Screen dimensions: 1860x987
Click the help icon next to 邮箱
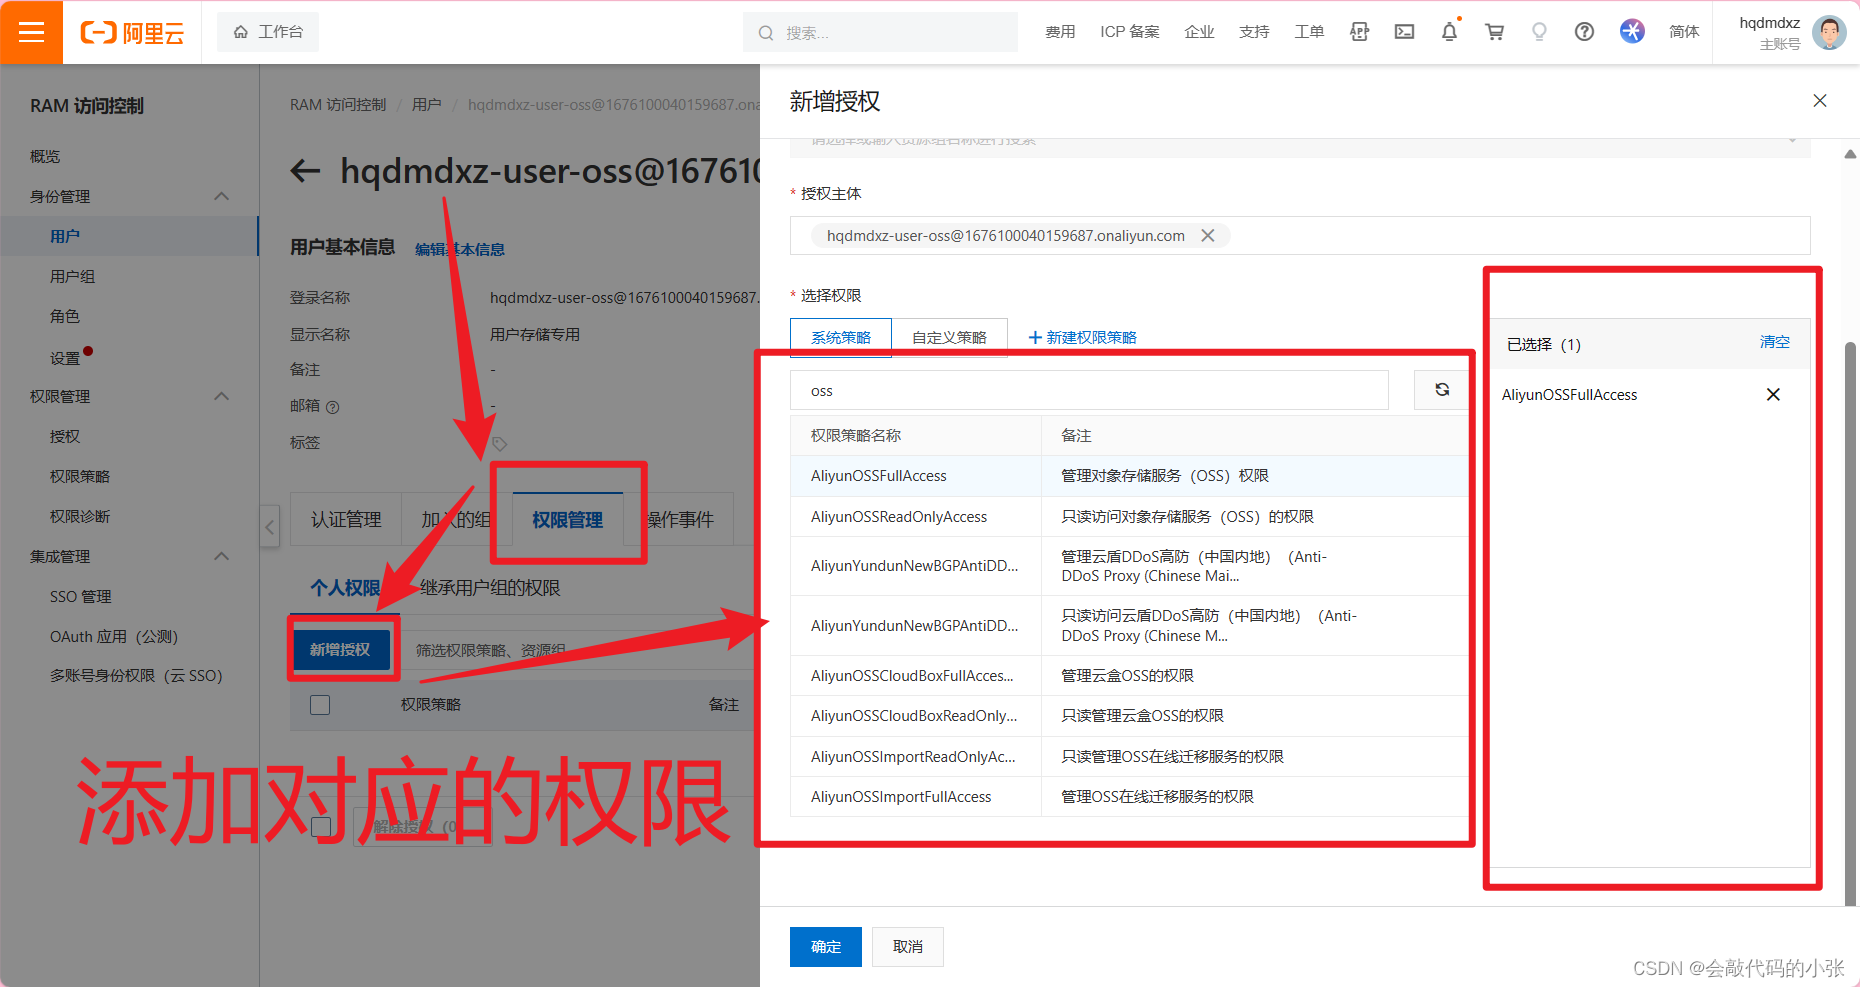click(333, 407)
